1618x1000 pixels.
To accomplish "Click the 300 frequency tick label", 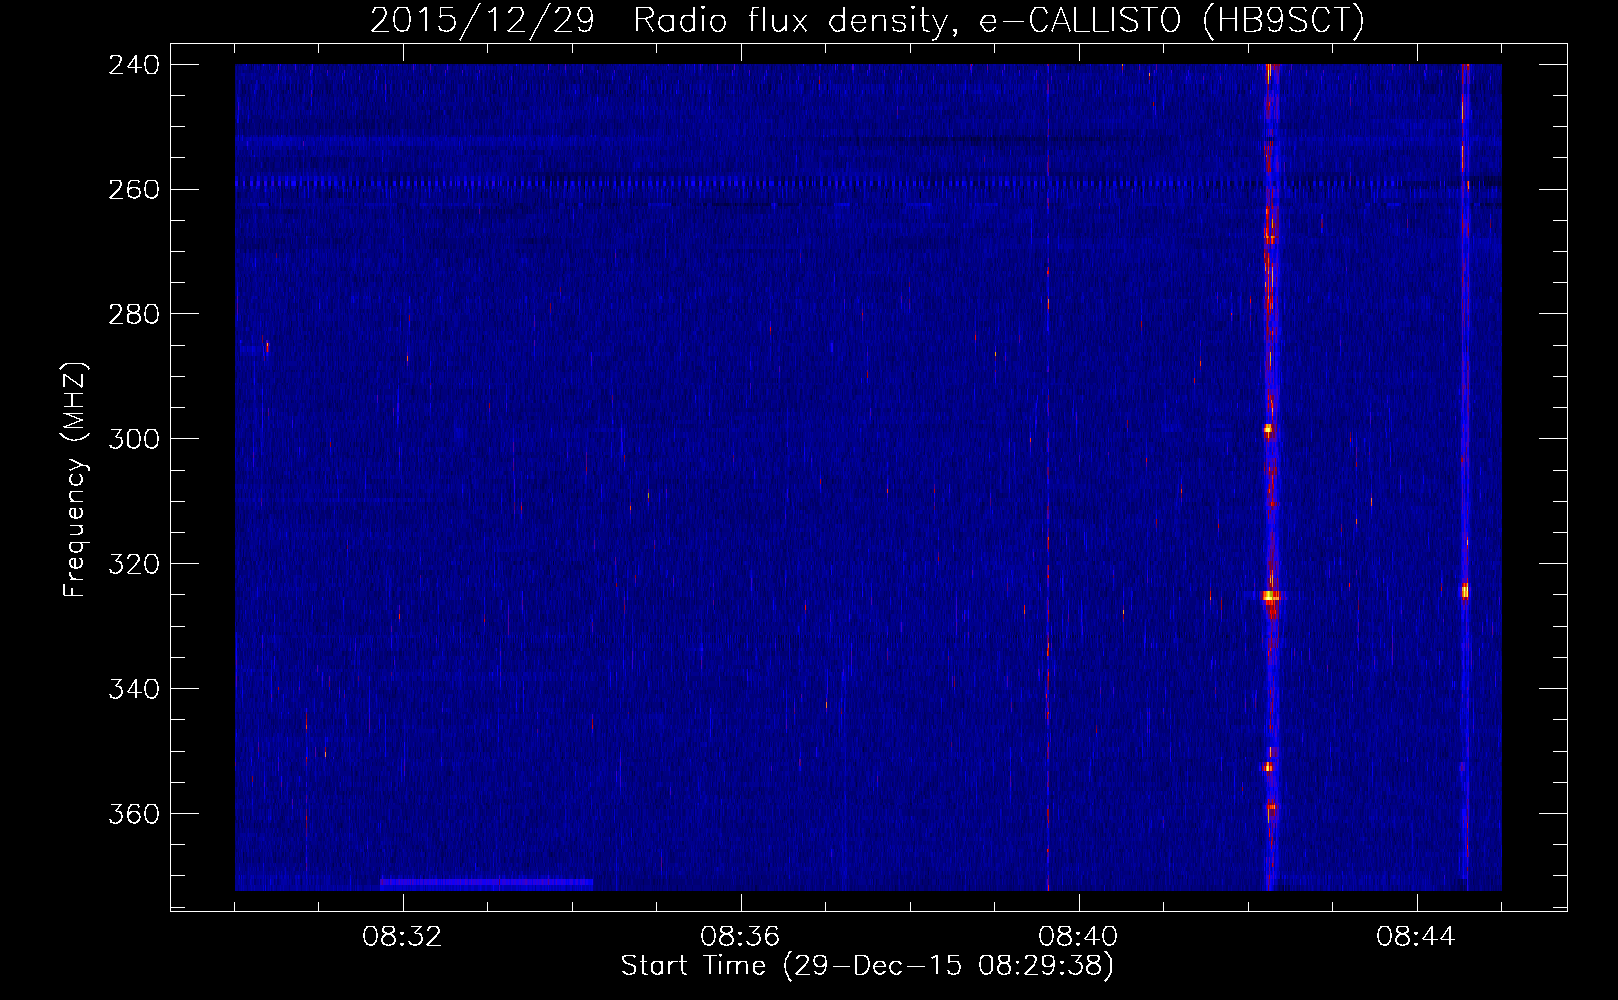I will coord(134,439).
